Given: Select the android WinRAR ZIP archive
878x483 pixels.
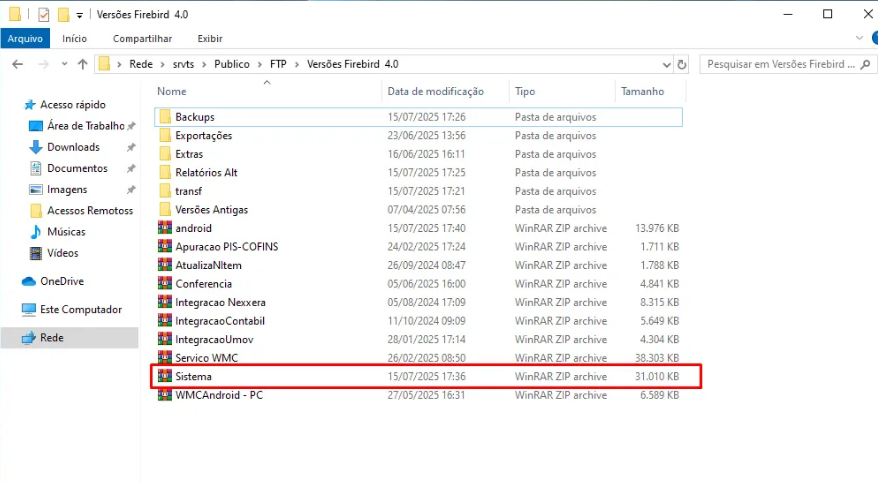Looking at the screenshot, I should (x=193, y=228).
